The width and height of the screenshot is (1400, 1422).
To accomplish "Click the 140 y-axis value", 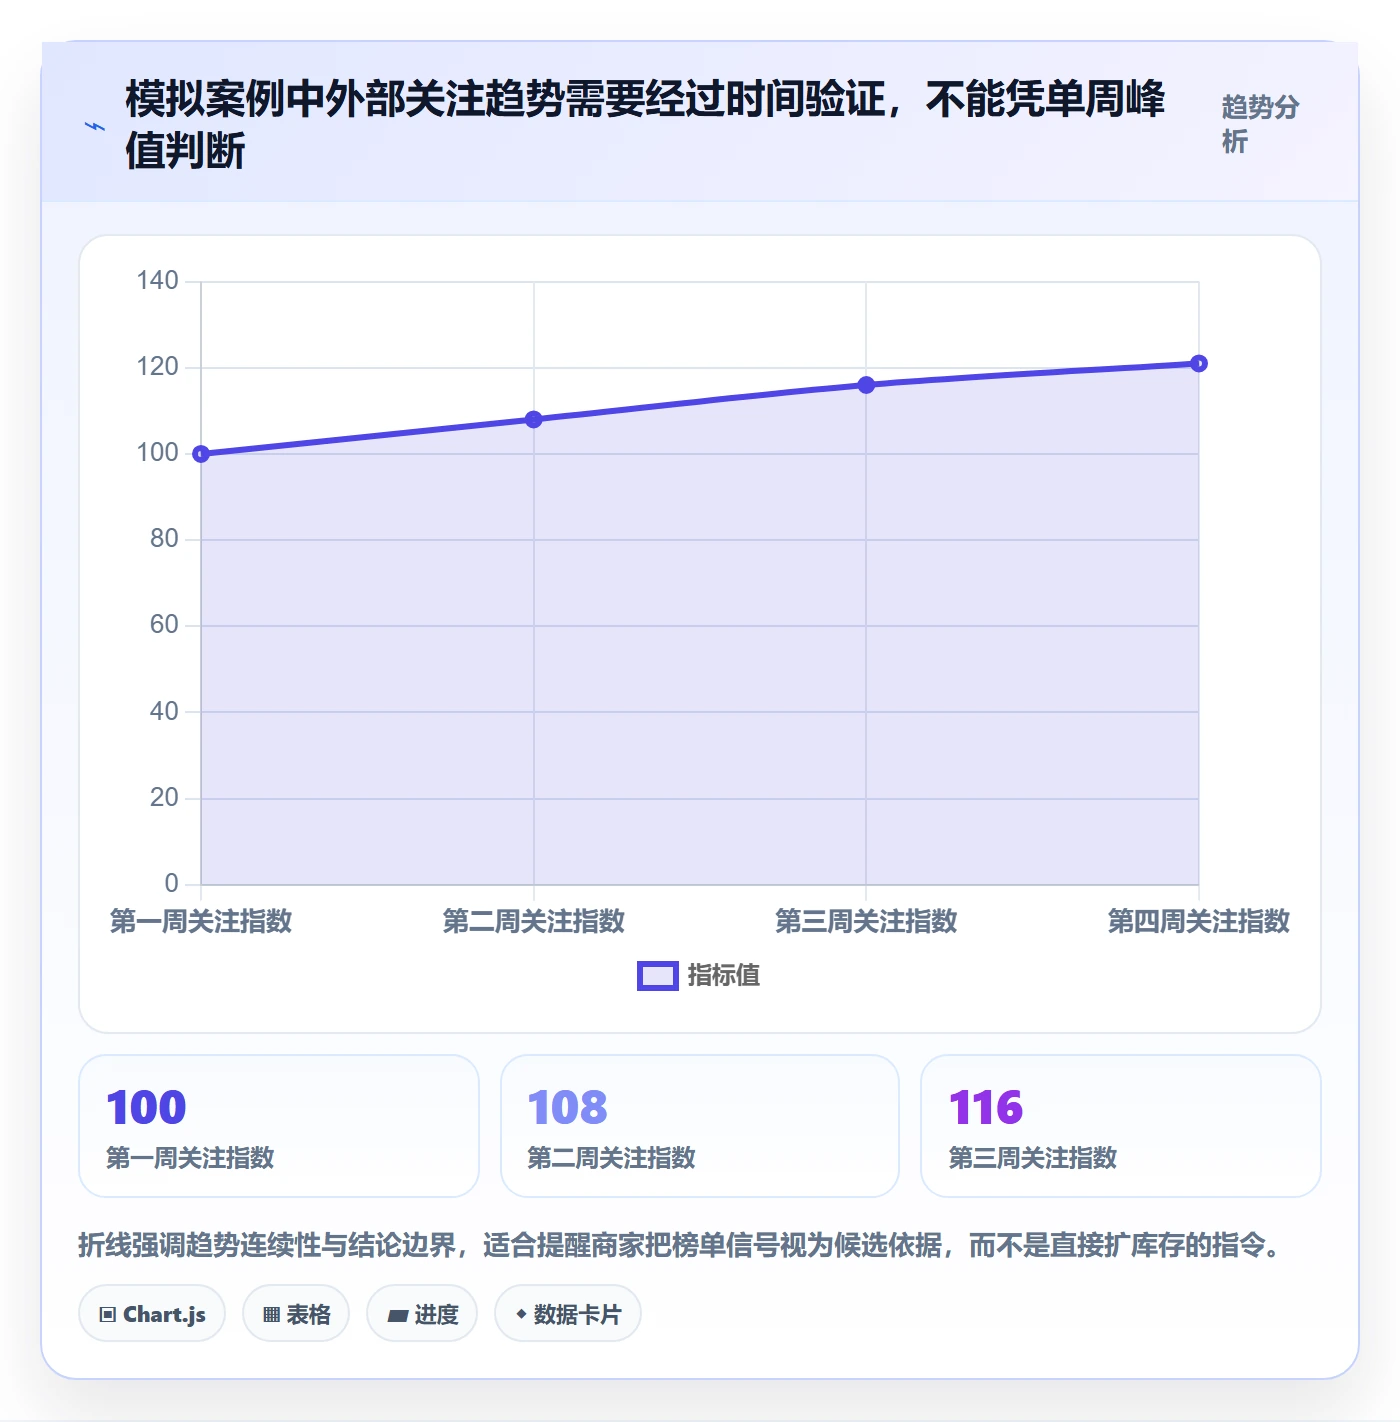I will click(x=158, y=281).
